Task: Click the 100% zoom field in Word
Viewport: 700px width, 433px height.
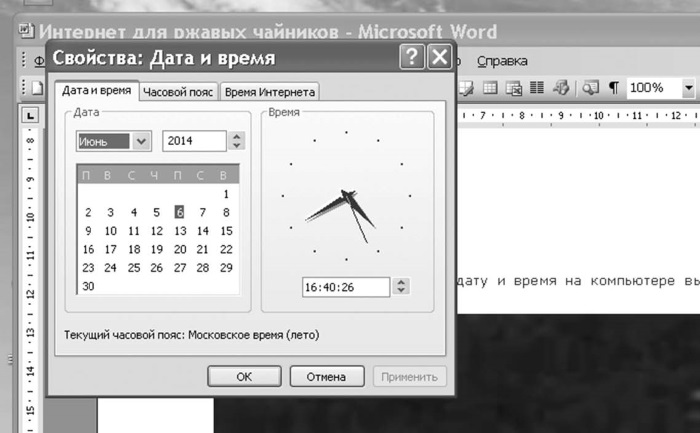Action: 654,87
